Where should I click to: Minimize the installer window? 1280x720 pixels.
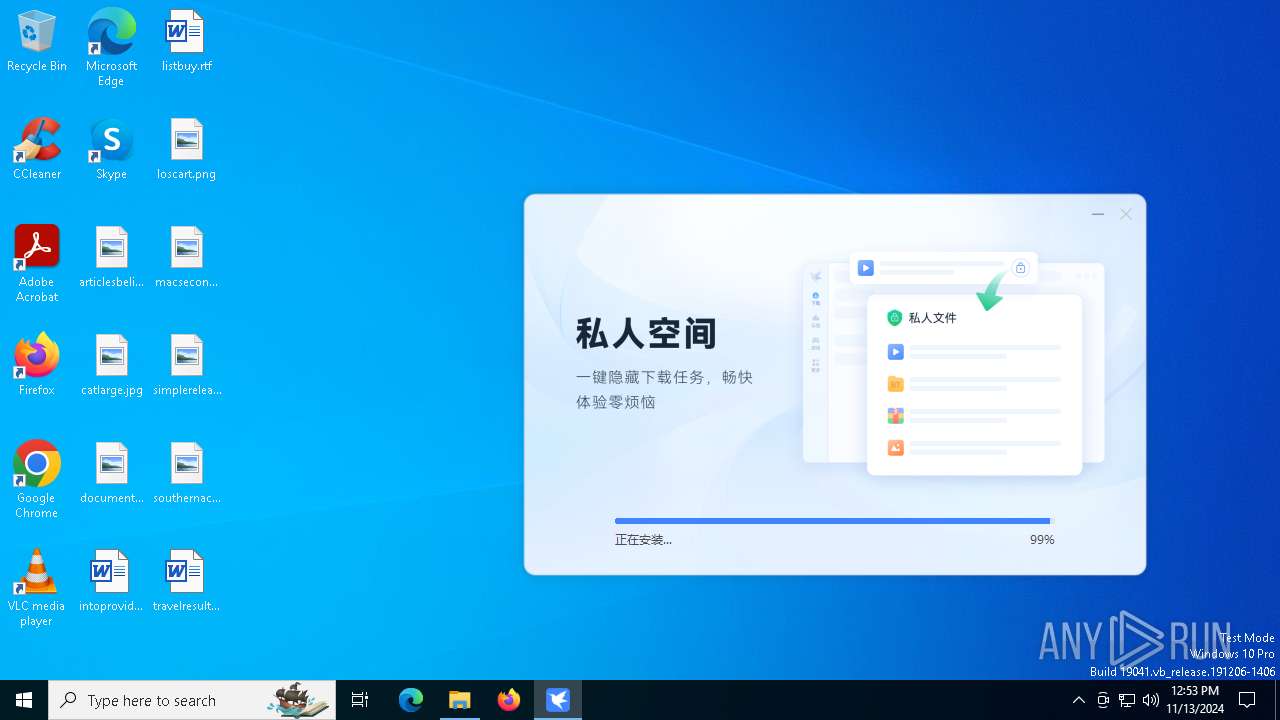tap(1098, 214)
